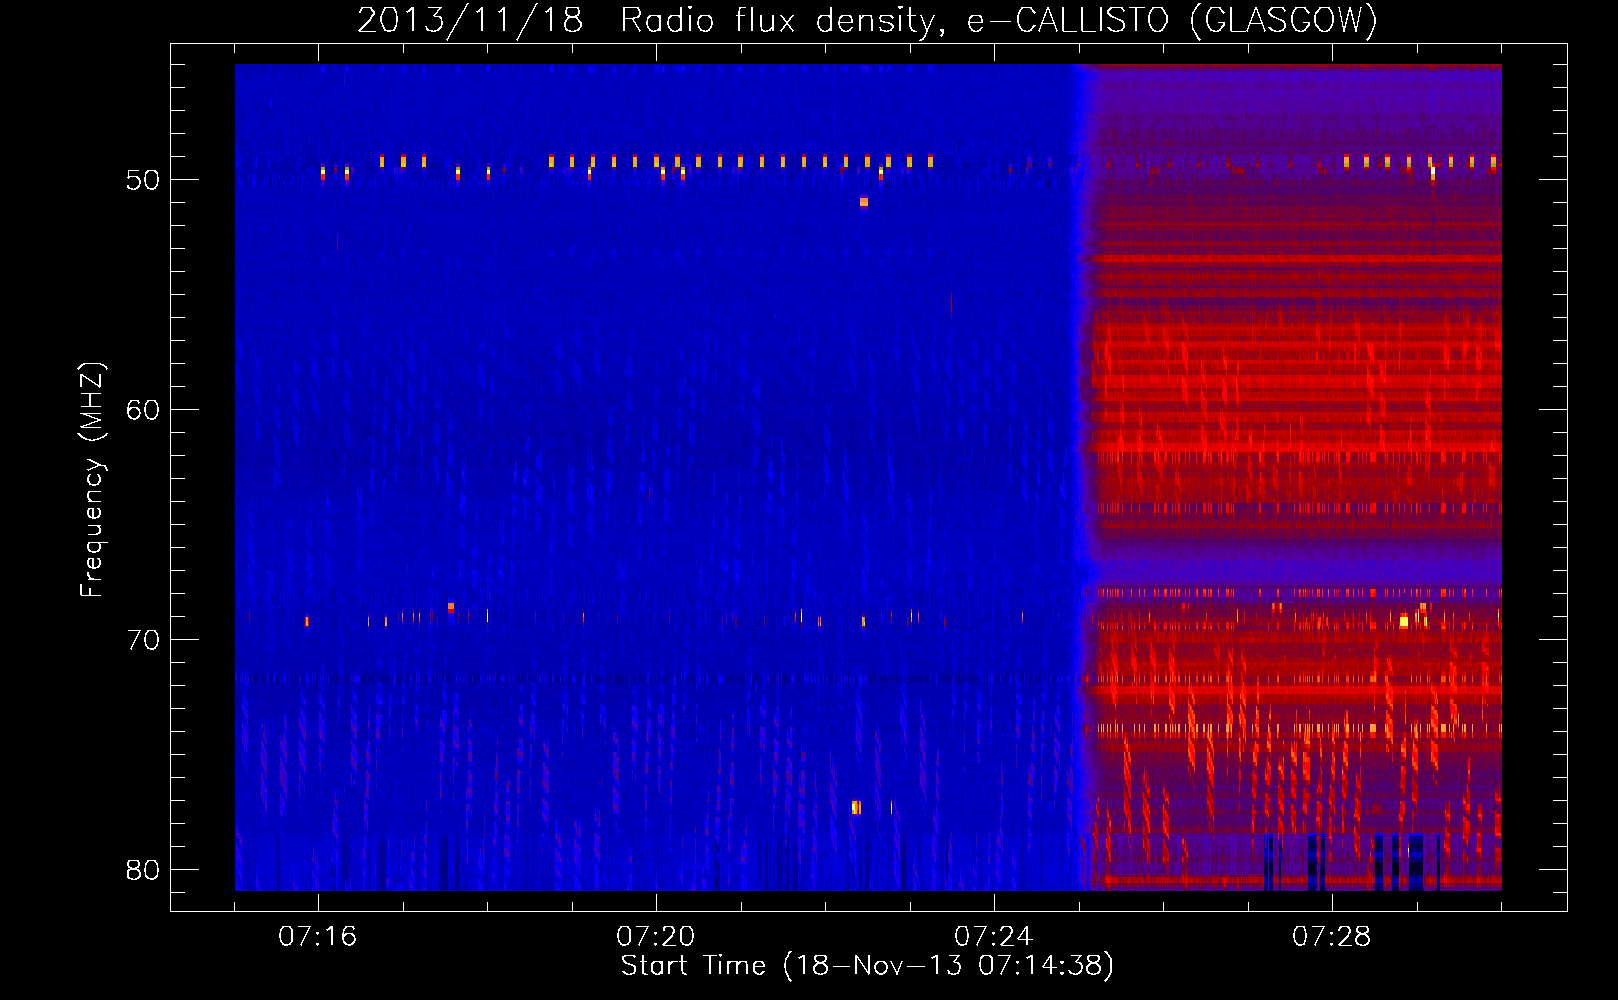This screenshot has width=1618, height=1000.
Task: Click the 07:16 time tick label
Action: coord(318,937)
